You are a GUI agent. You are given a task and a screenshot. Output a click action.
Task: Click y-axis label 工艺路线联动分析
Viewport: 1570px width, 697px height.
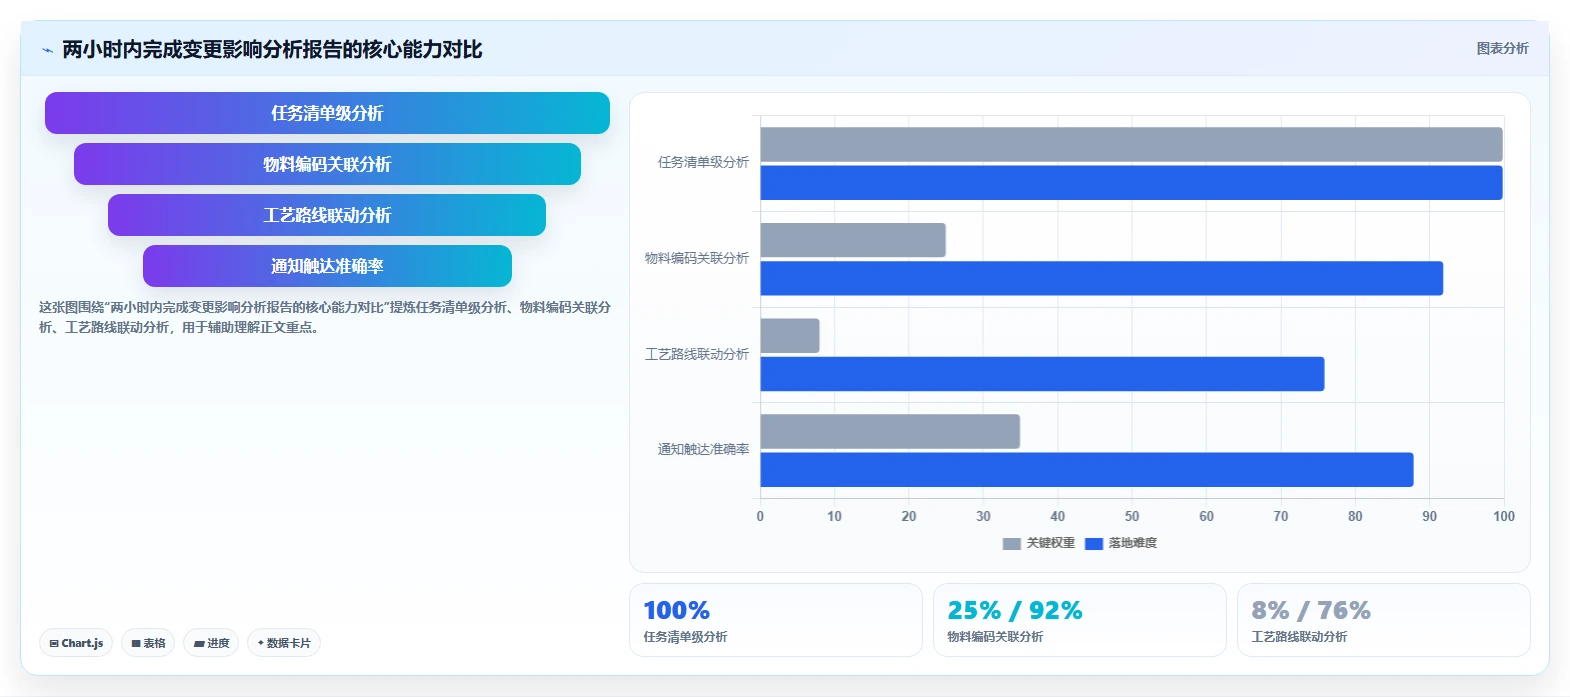pos(697,354)
